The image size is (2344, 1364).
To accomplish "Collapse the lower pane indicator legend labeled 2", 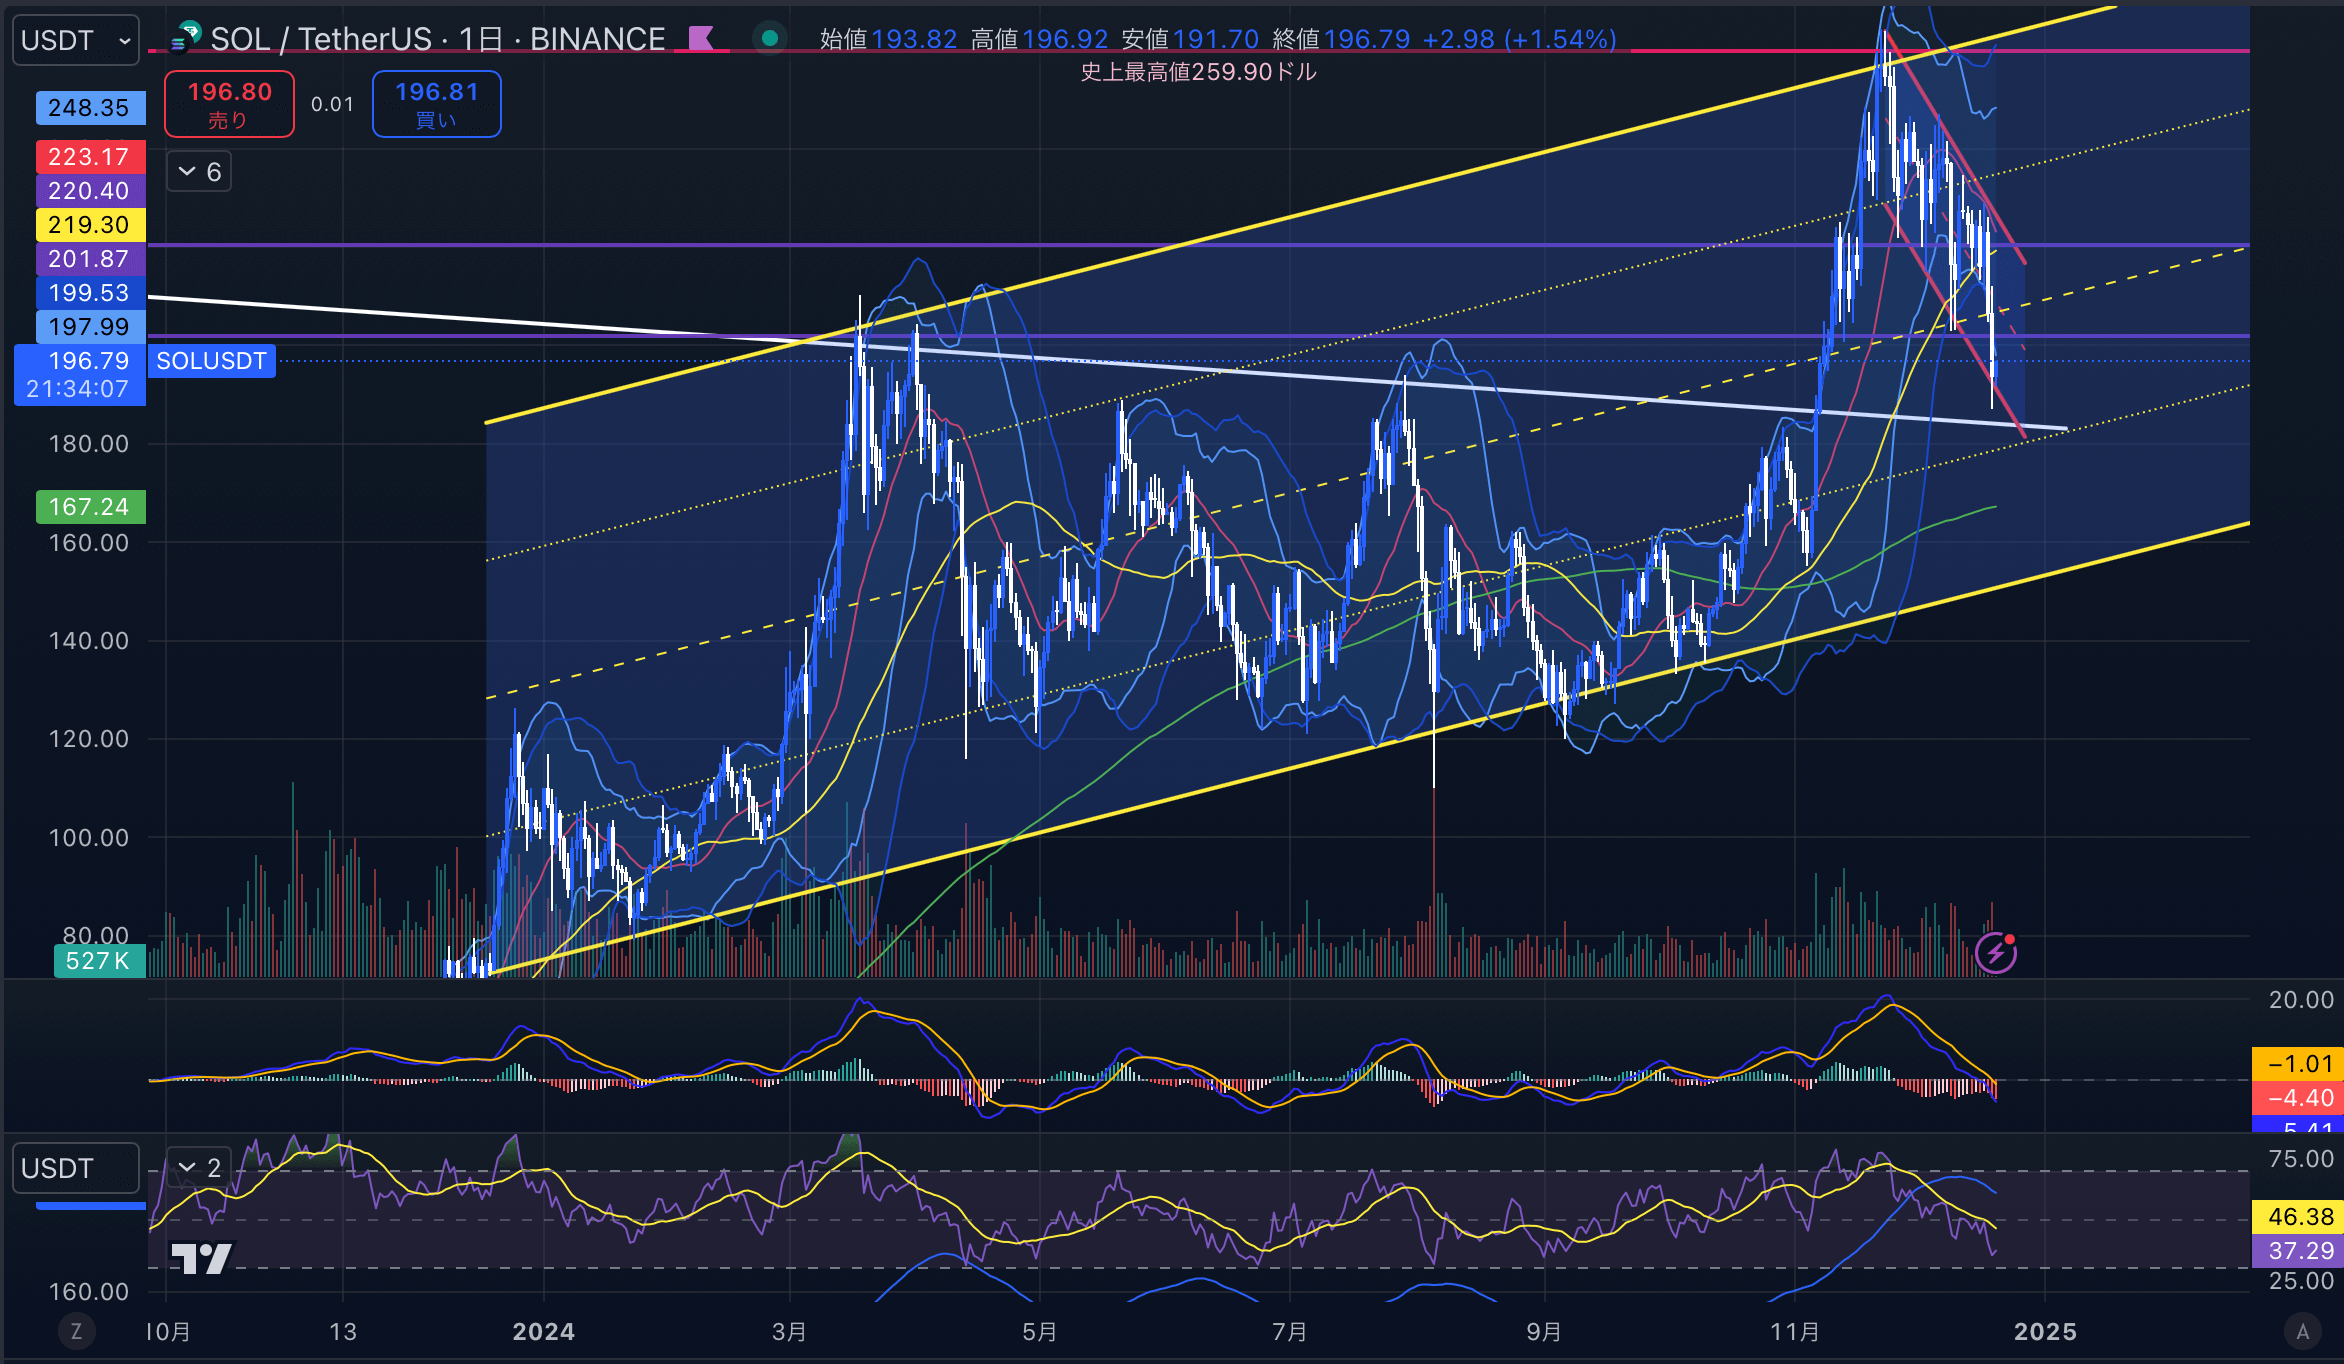I will point(199,1167).
